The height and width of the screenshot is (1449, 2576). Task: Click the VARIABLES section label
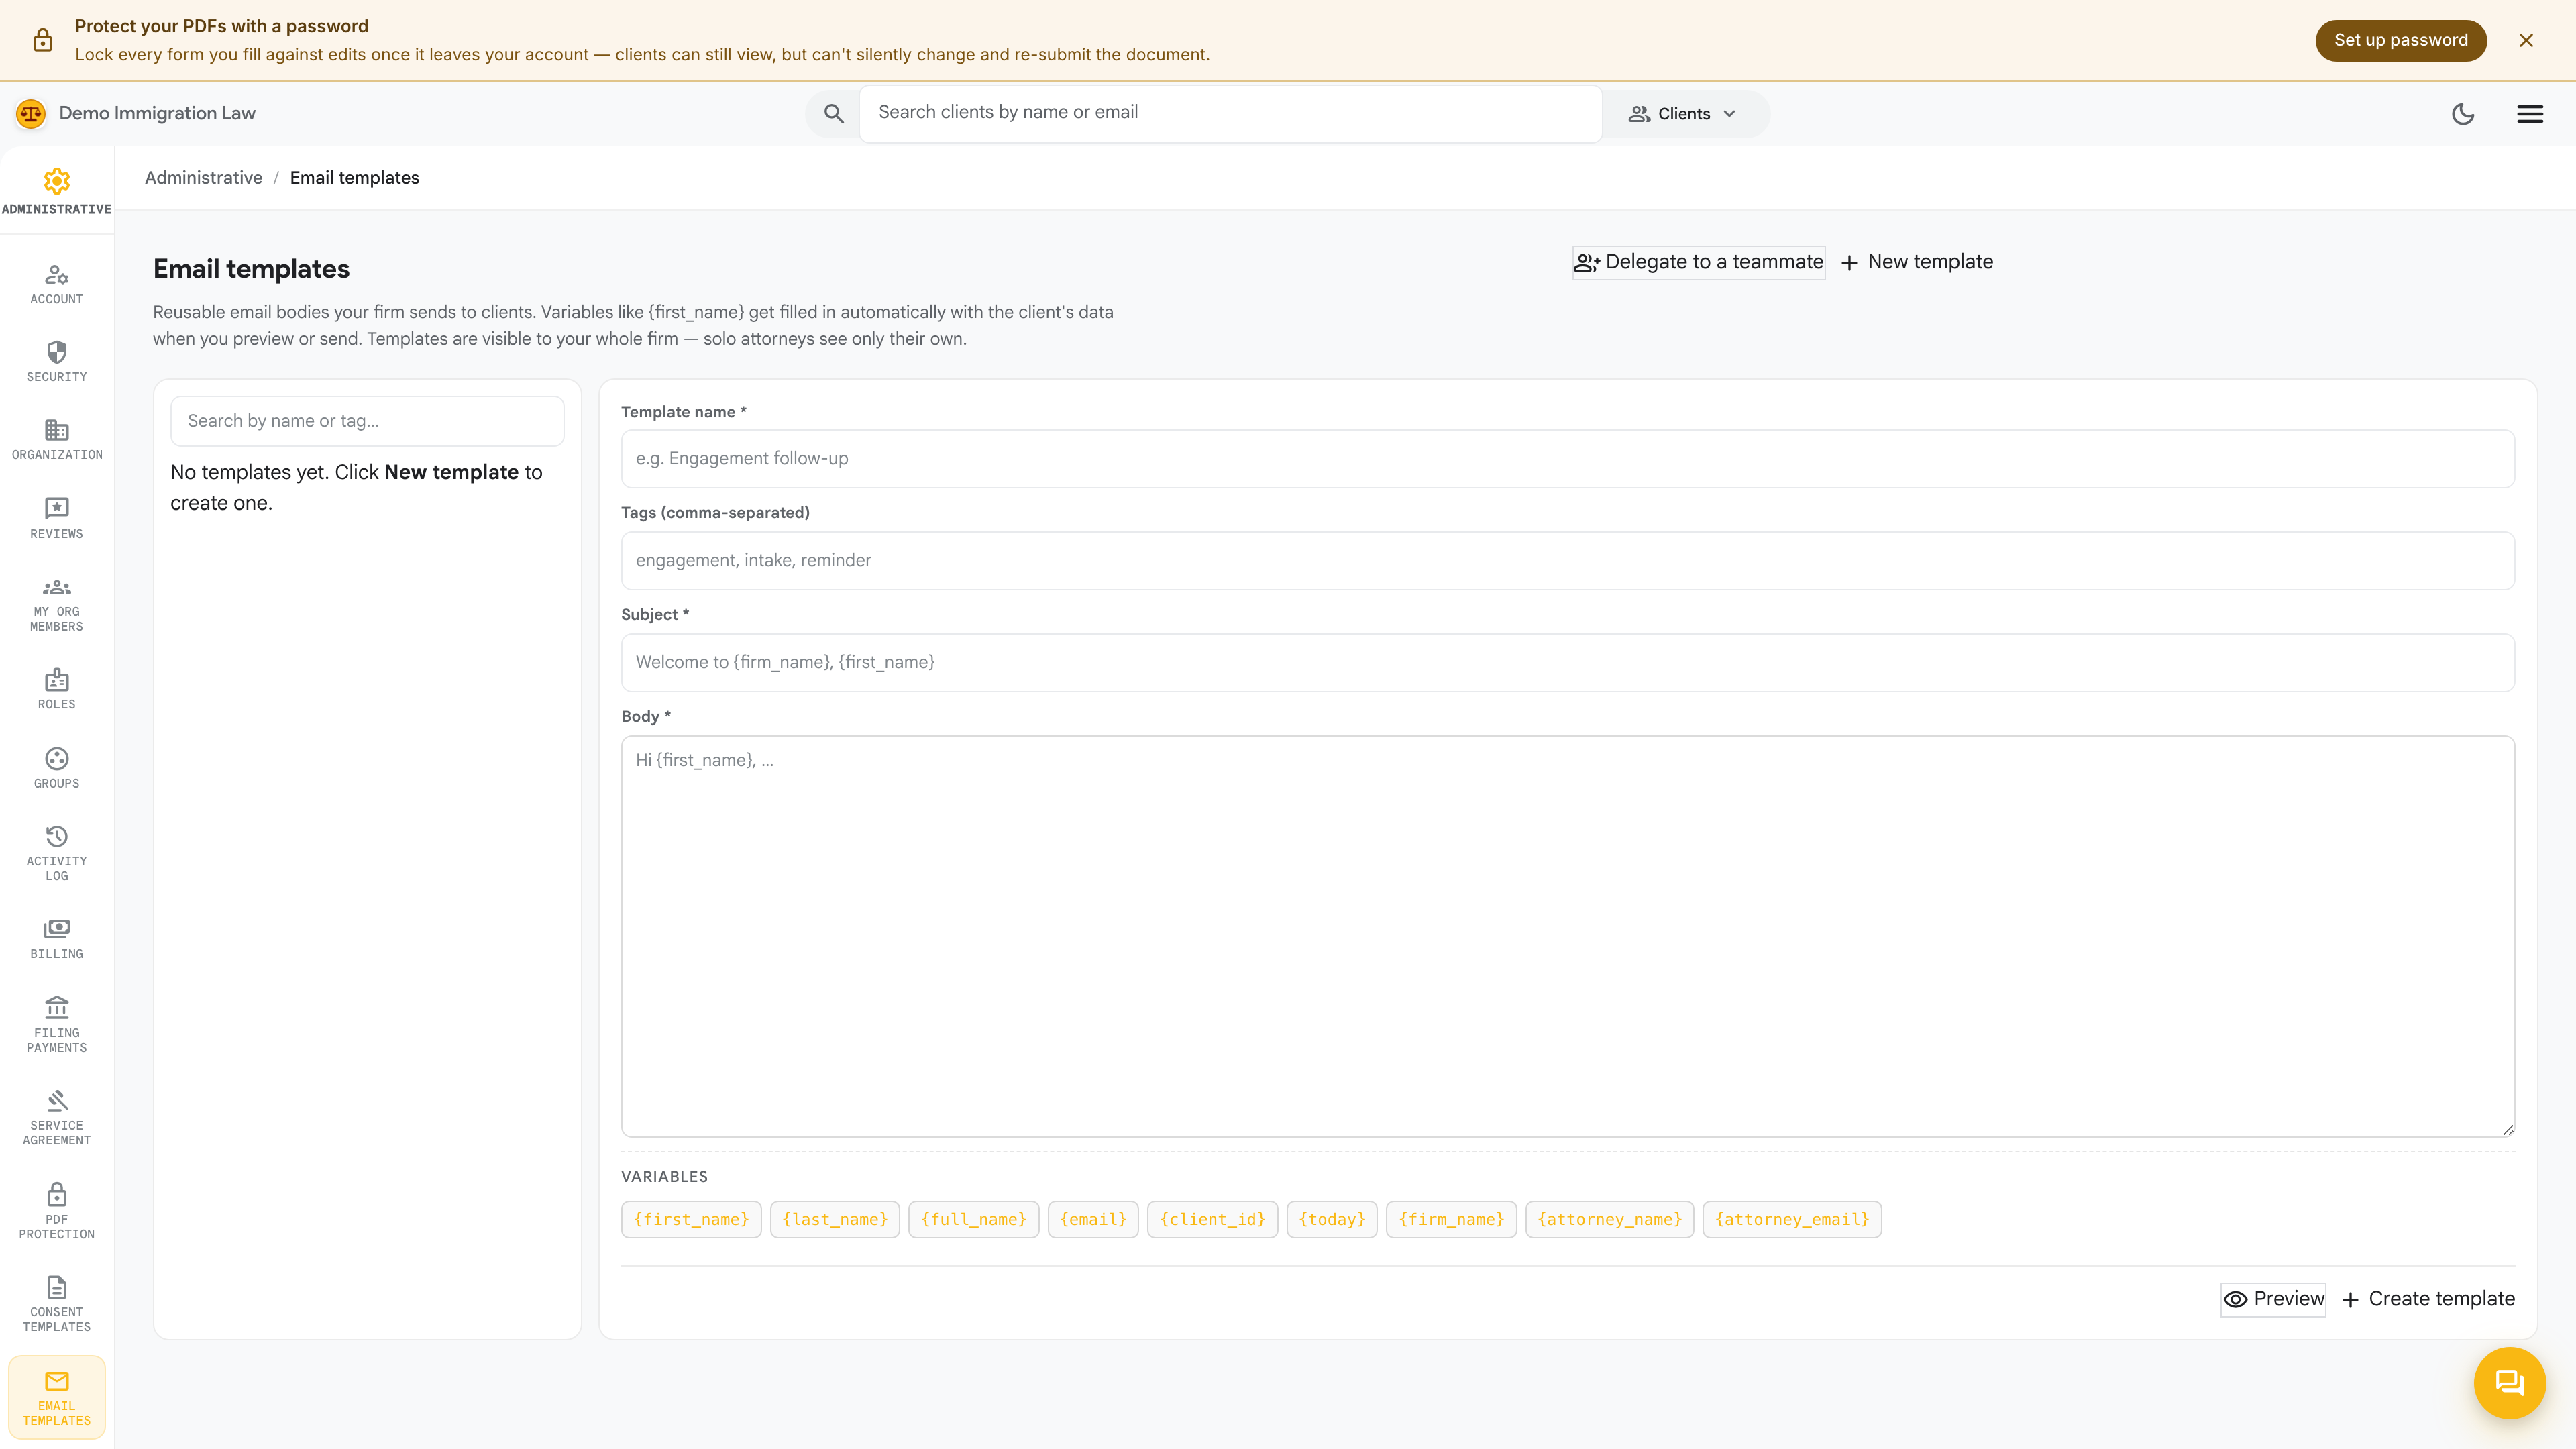click(664, 1177)
